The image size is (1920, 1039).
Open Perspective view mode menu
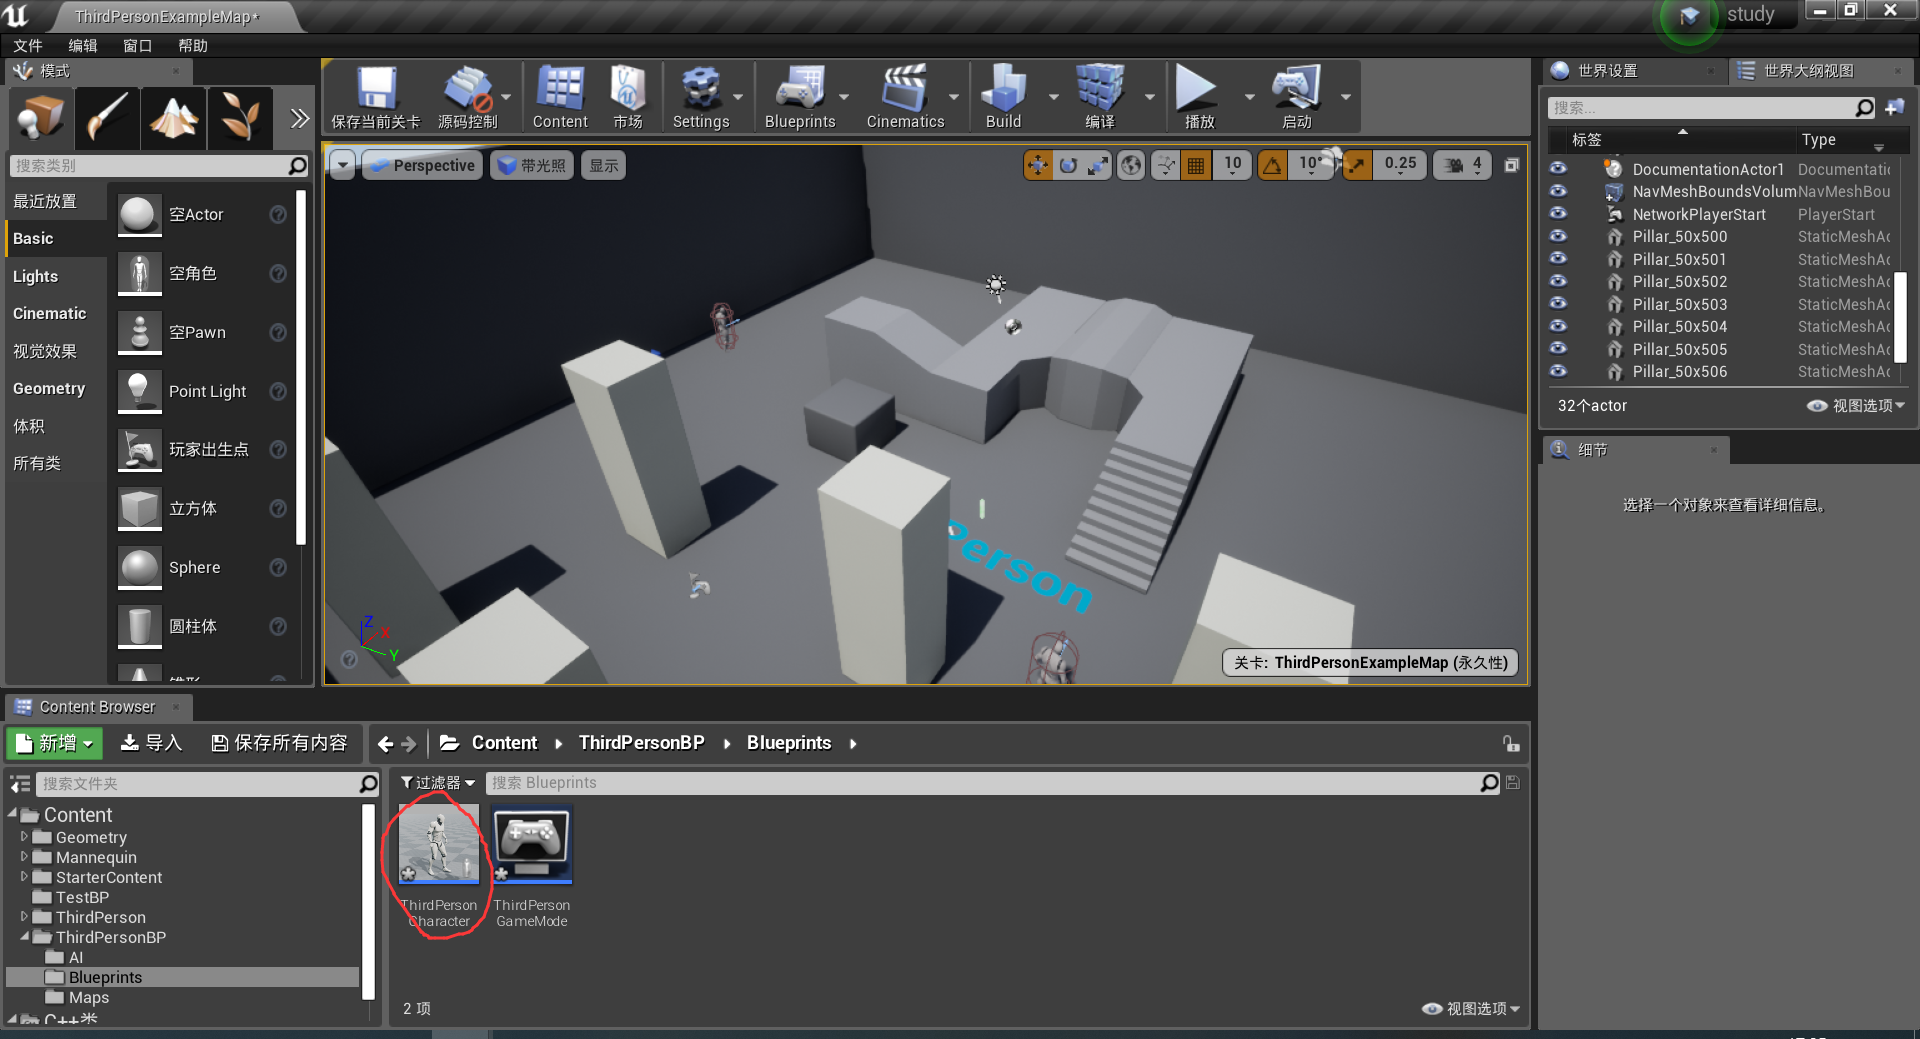422,165
